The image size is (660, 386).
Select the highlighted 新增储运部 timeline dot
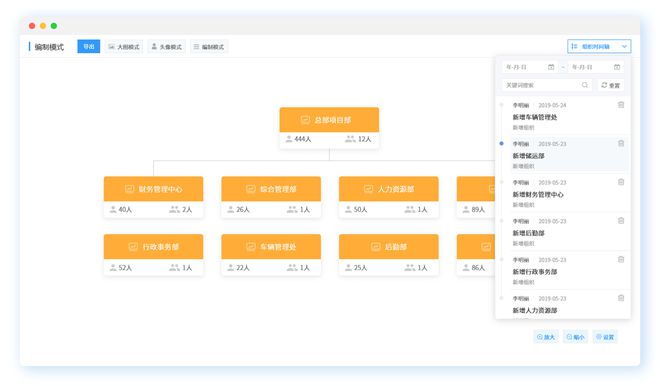(x=501, y=144)
